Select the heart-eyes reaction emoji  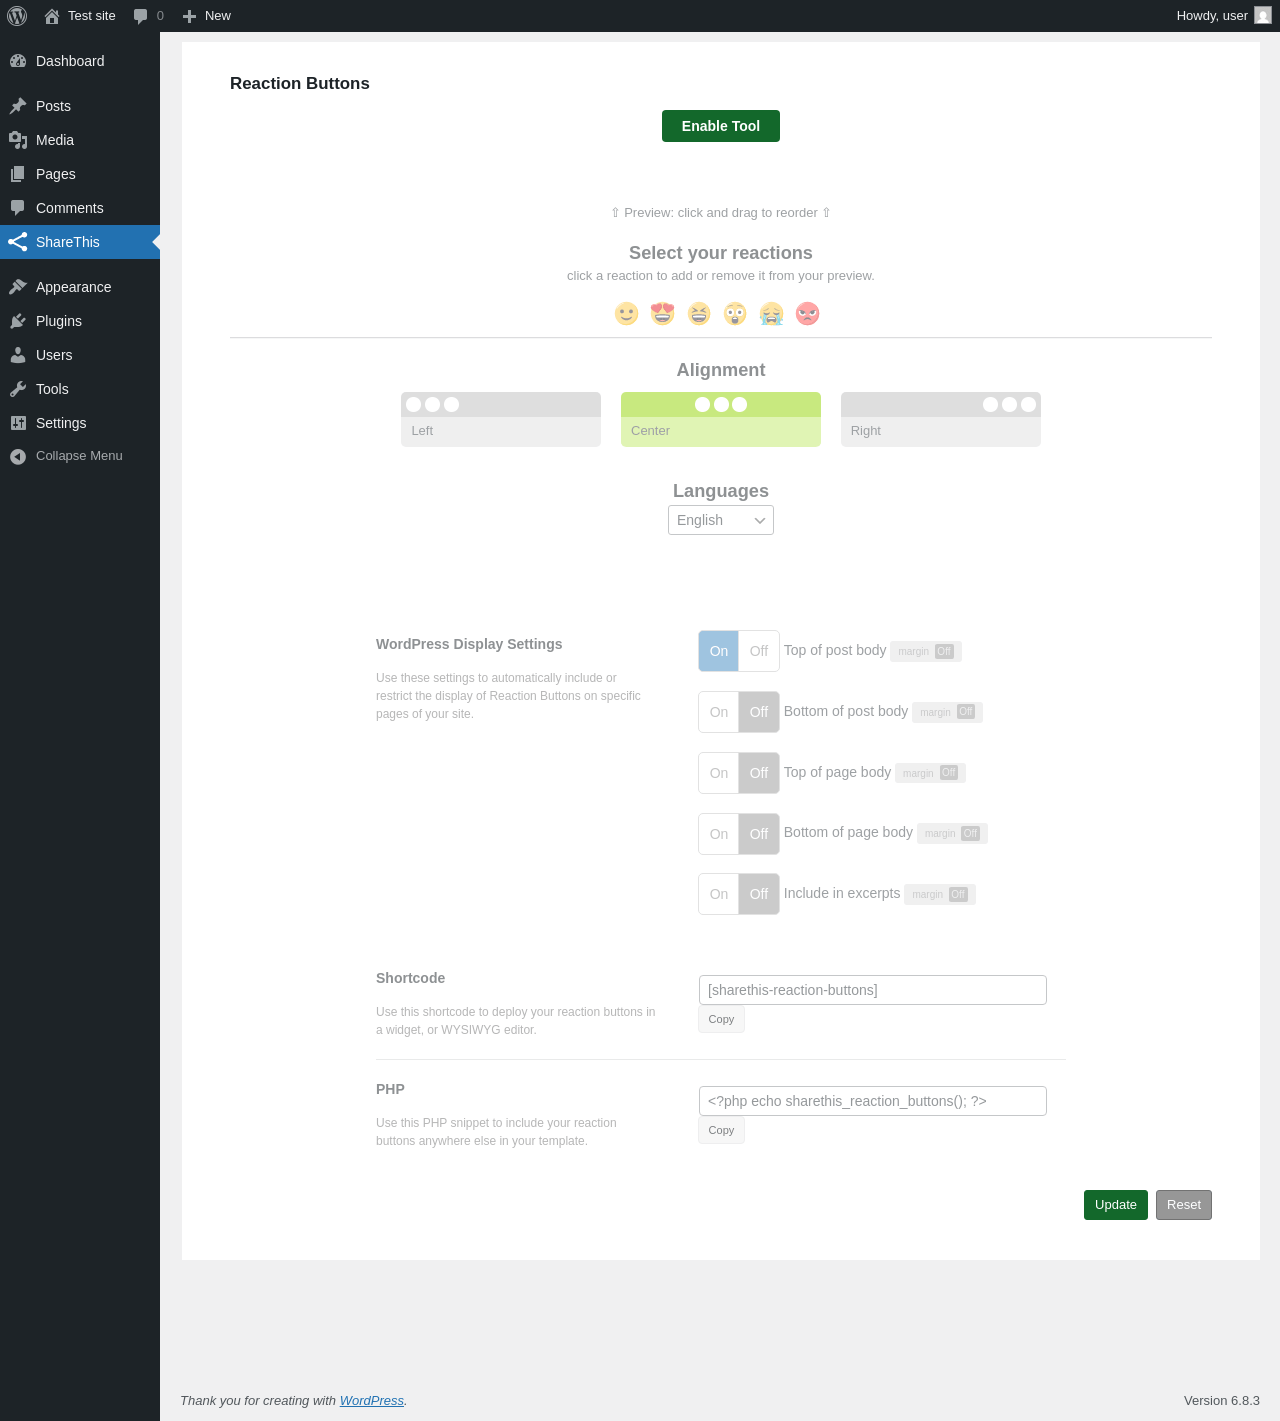(663, 314)
